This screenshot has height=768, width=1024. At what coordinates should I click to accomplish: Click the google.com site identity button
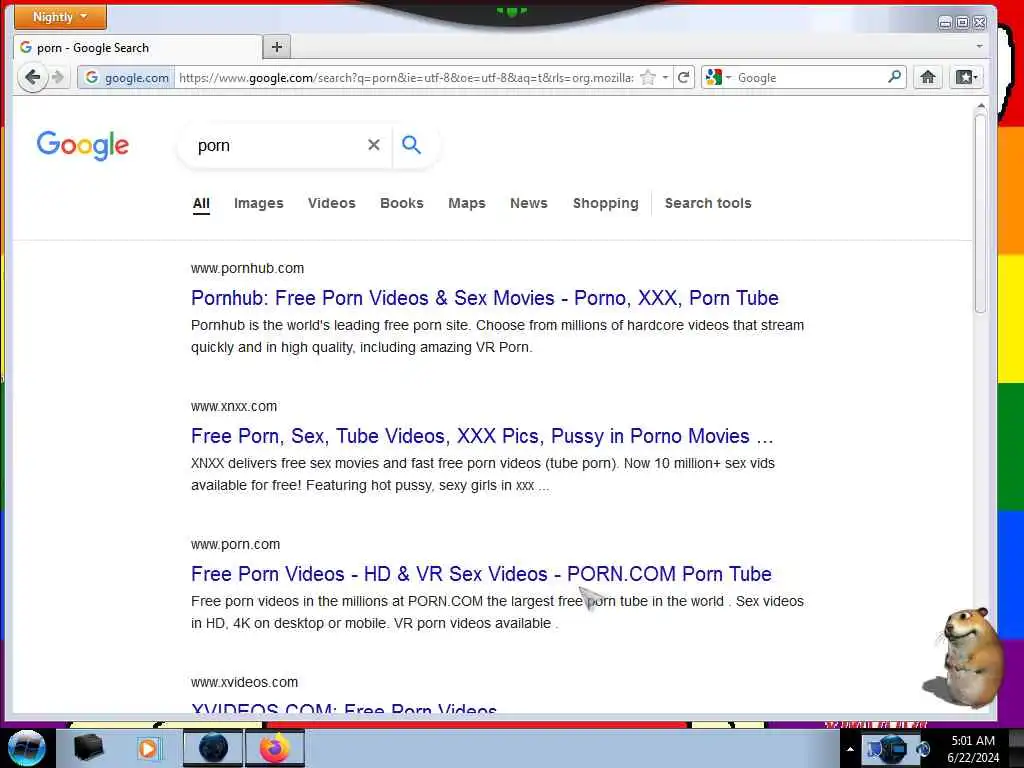click(127, 78)
